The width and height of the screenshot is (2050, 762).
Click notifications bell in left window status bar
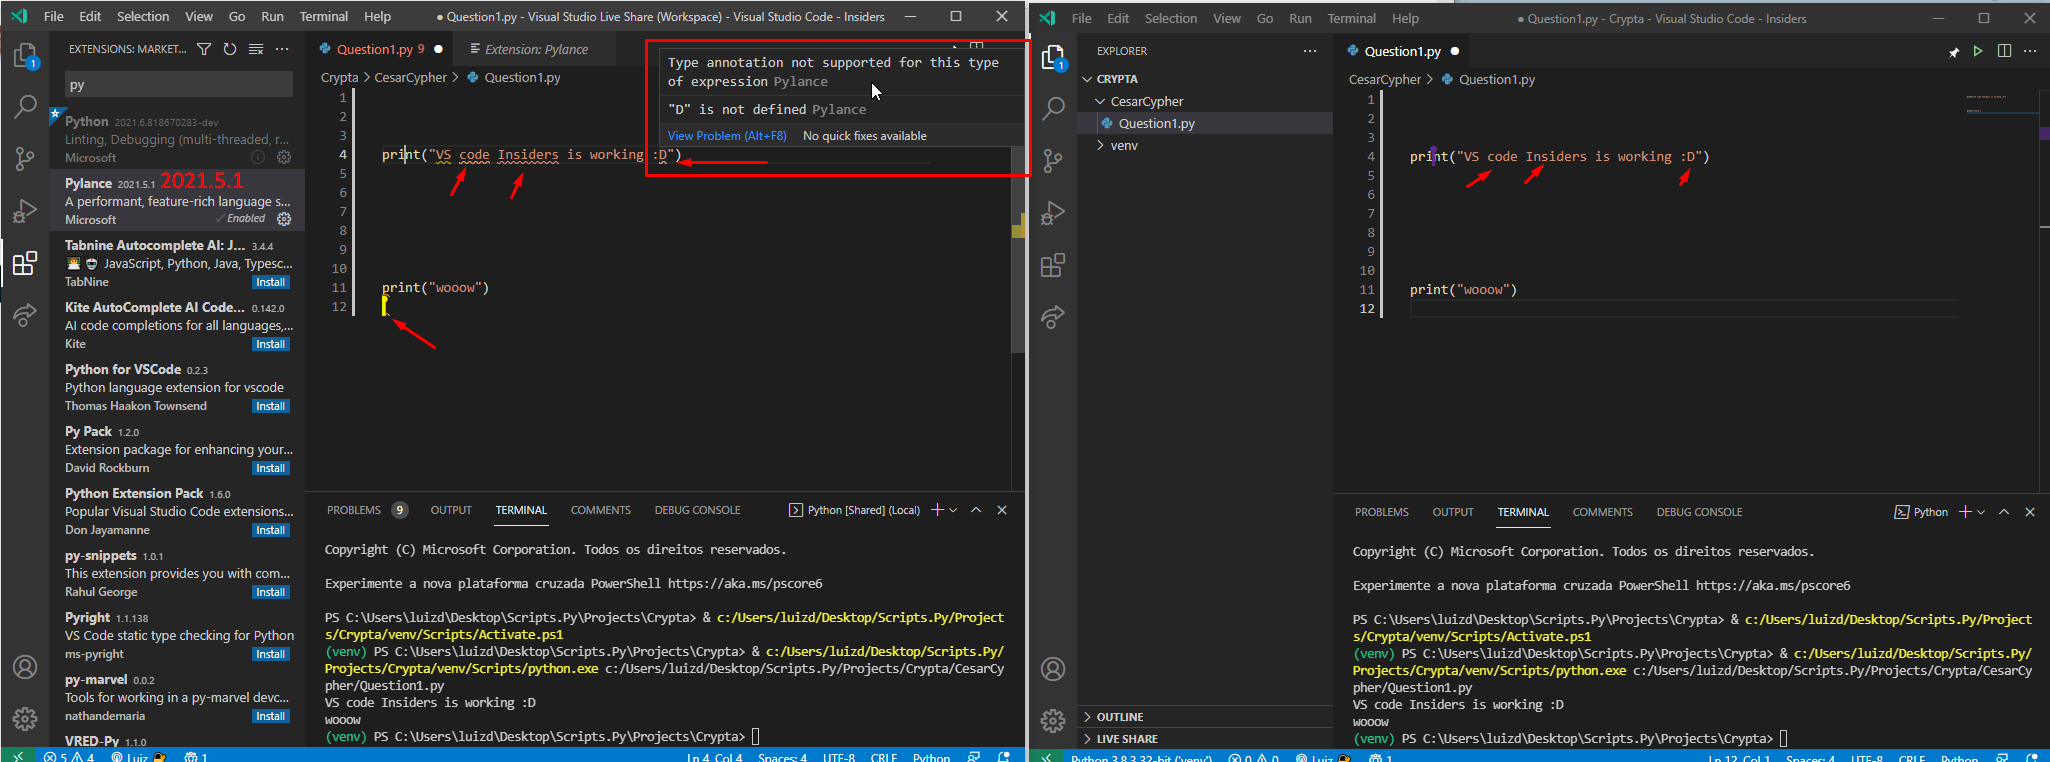coord(1003,757)
